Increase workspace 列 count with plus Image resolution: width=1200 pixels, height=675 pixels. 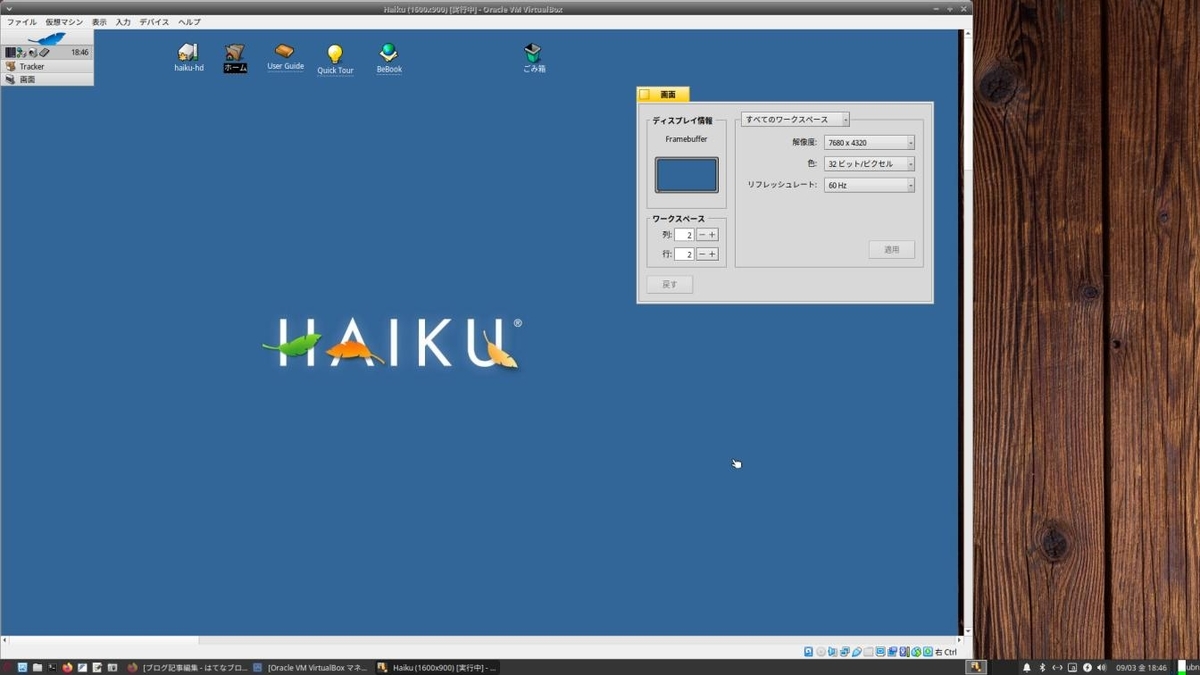click(x=713, y=235)
